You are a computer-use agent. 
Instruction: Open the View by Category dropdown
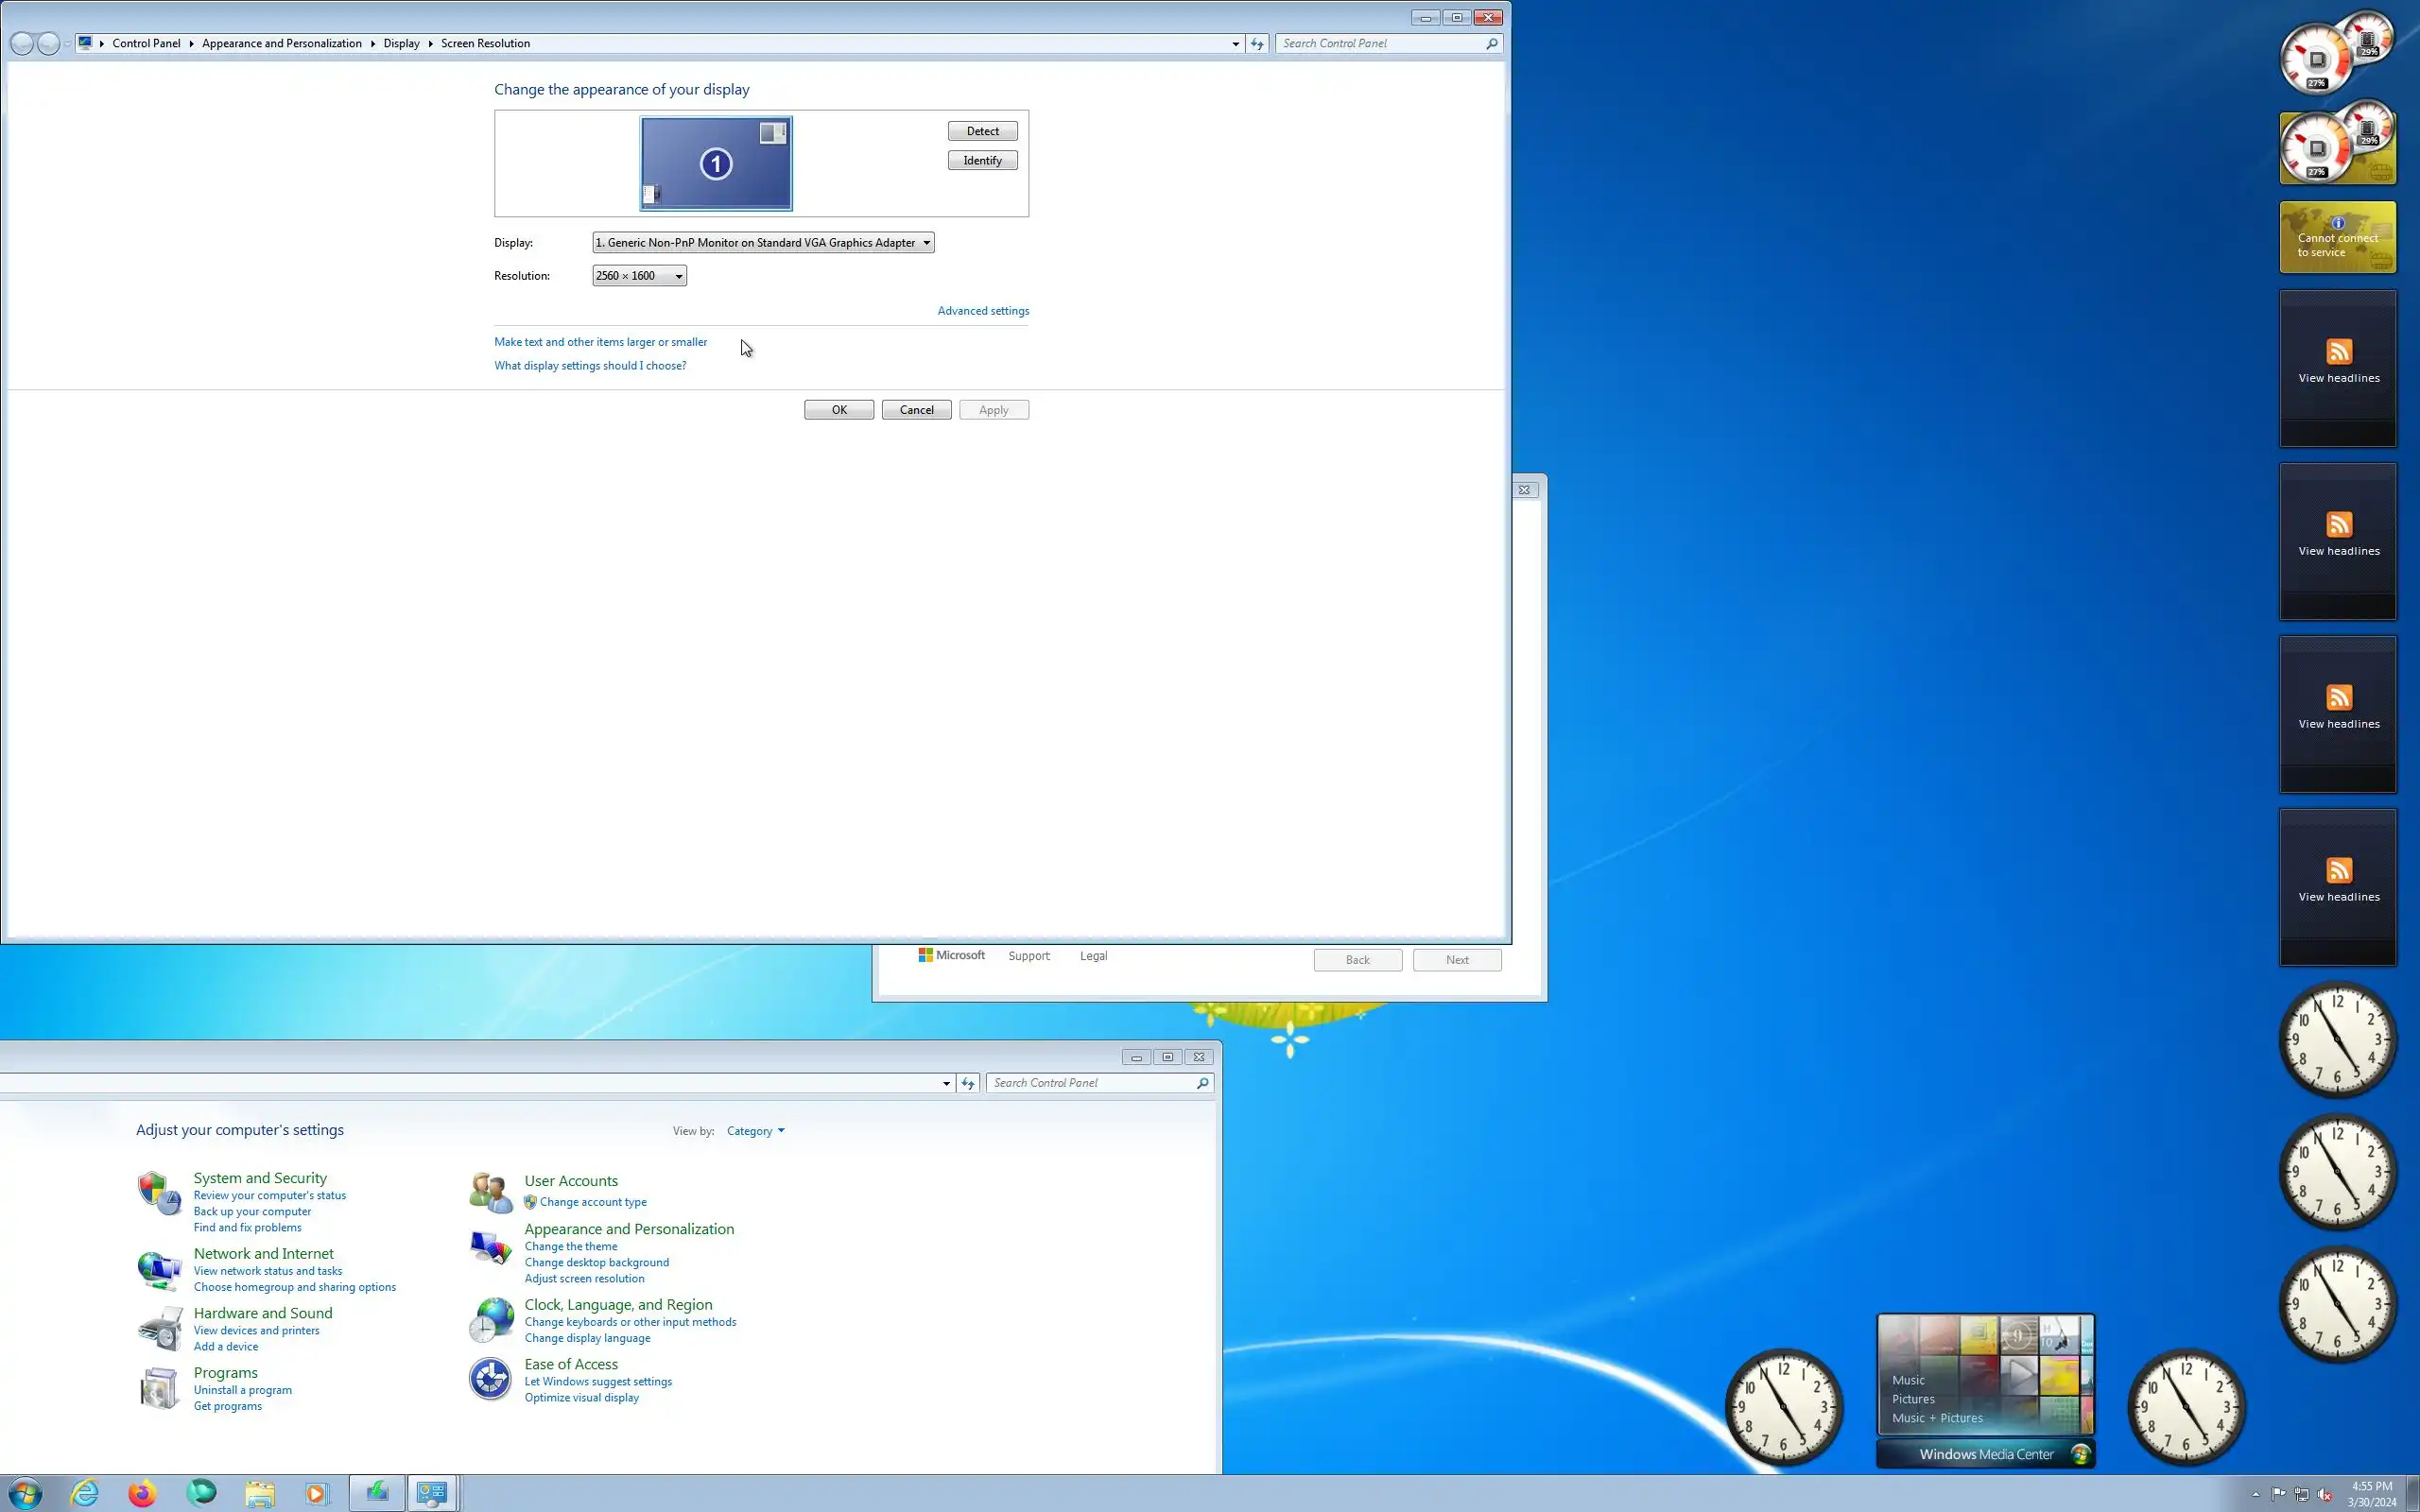tap(755, 1131)
